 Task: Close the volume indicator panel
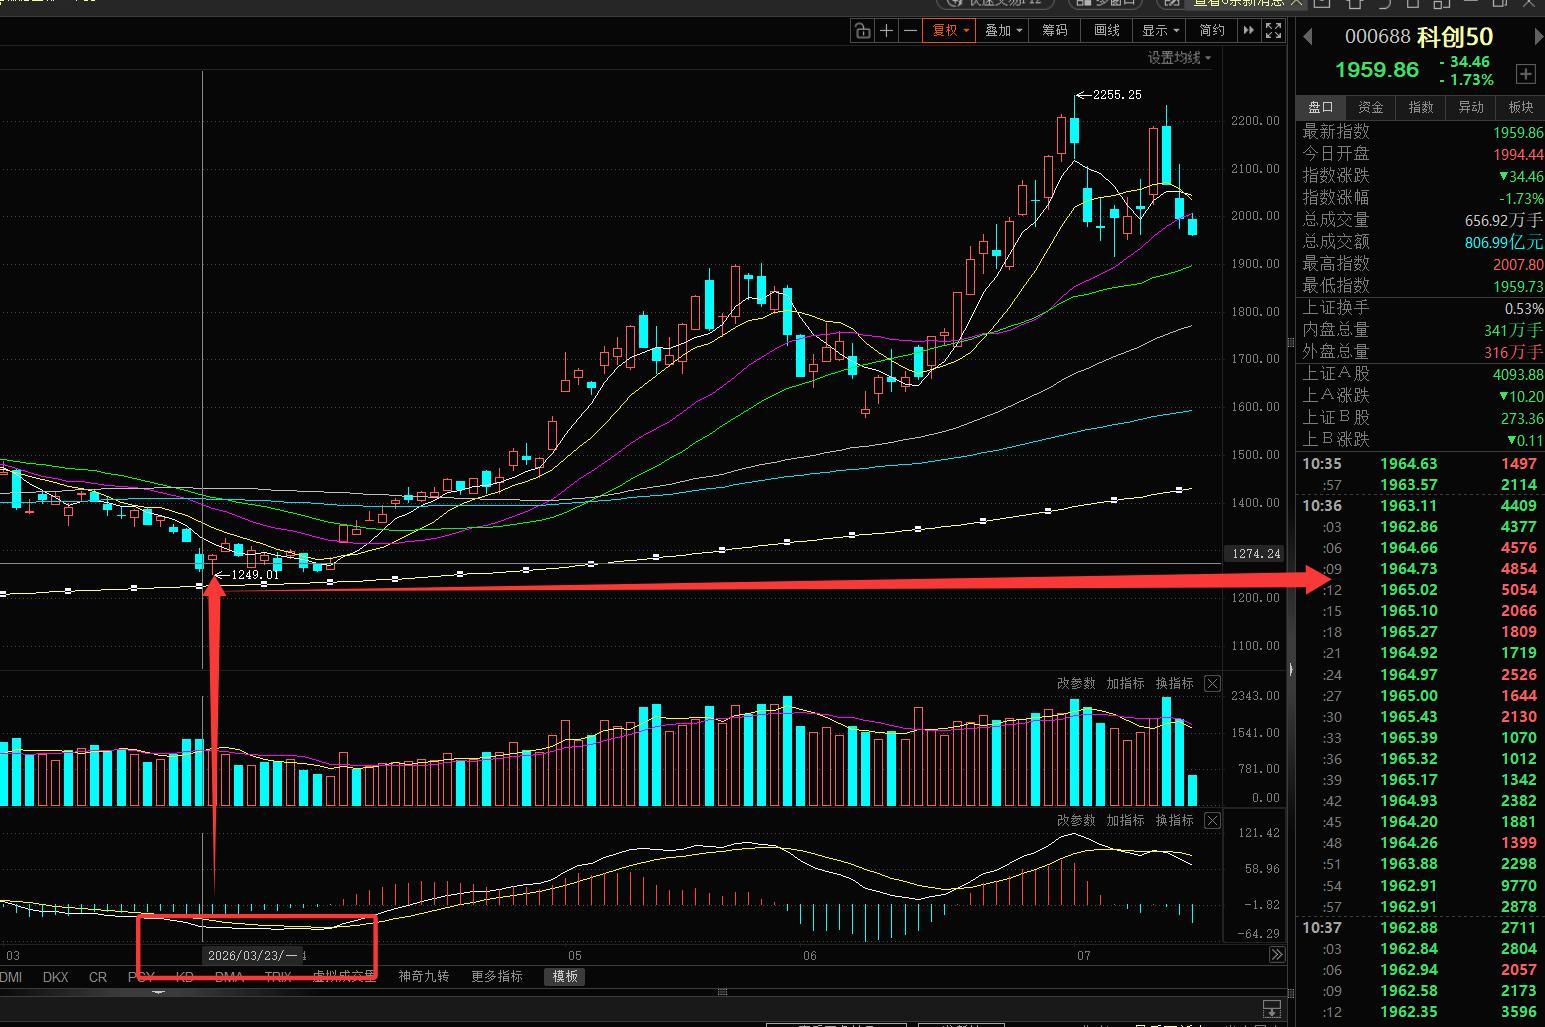tap(1212, 684)
